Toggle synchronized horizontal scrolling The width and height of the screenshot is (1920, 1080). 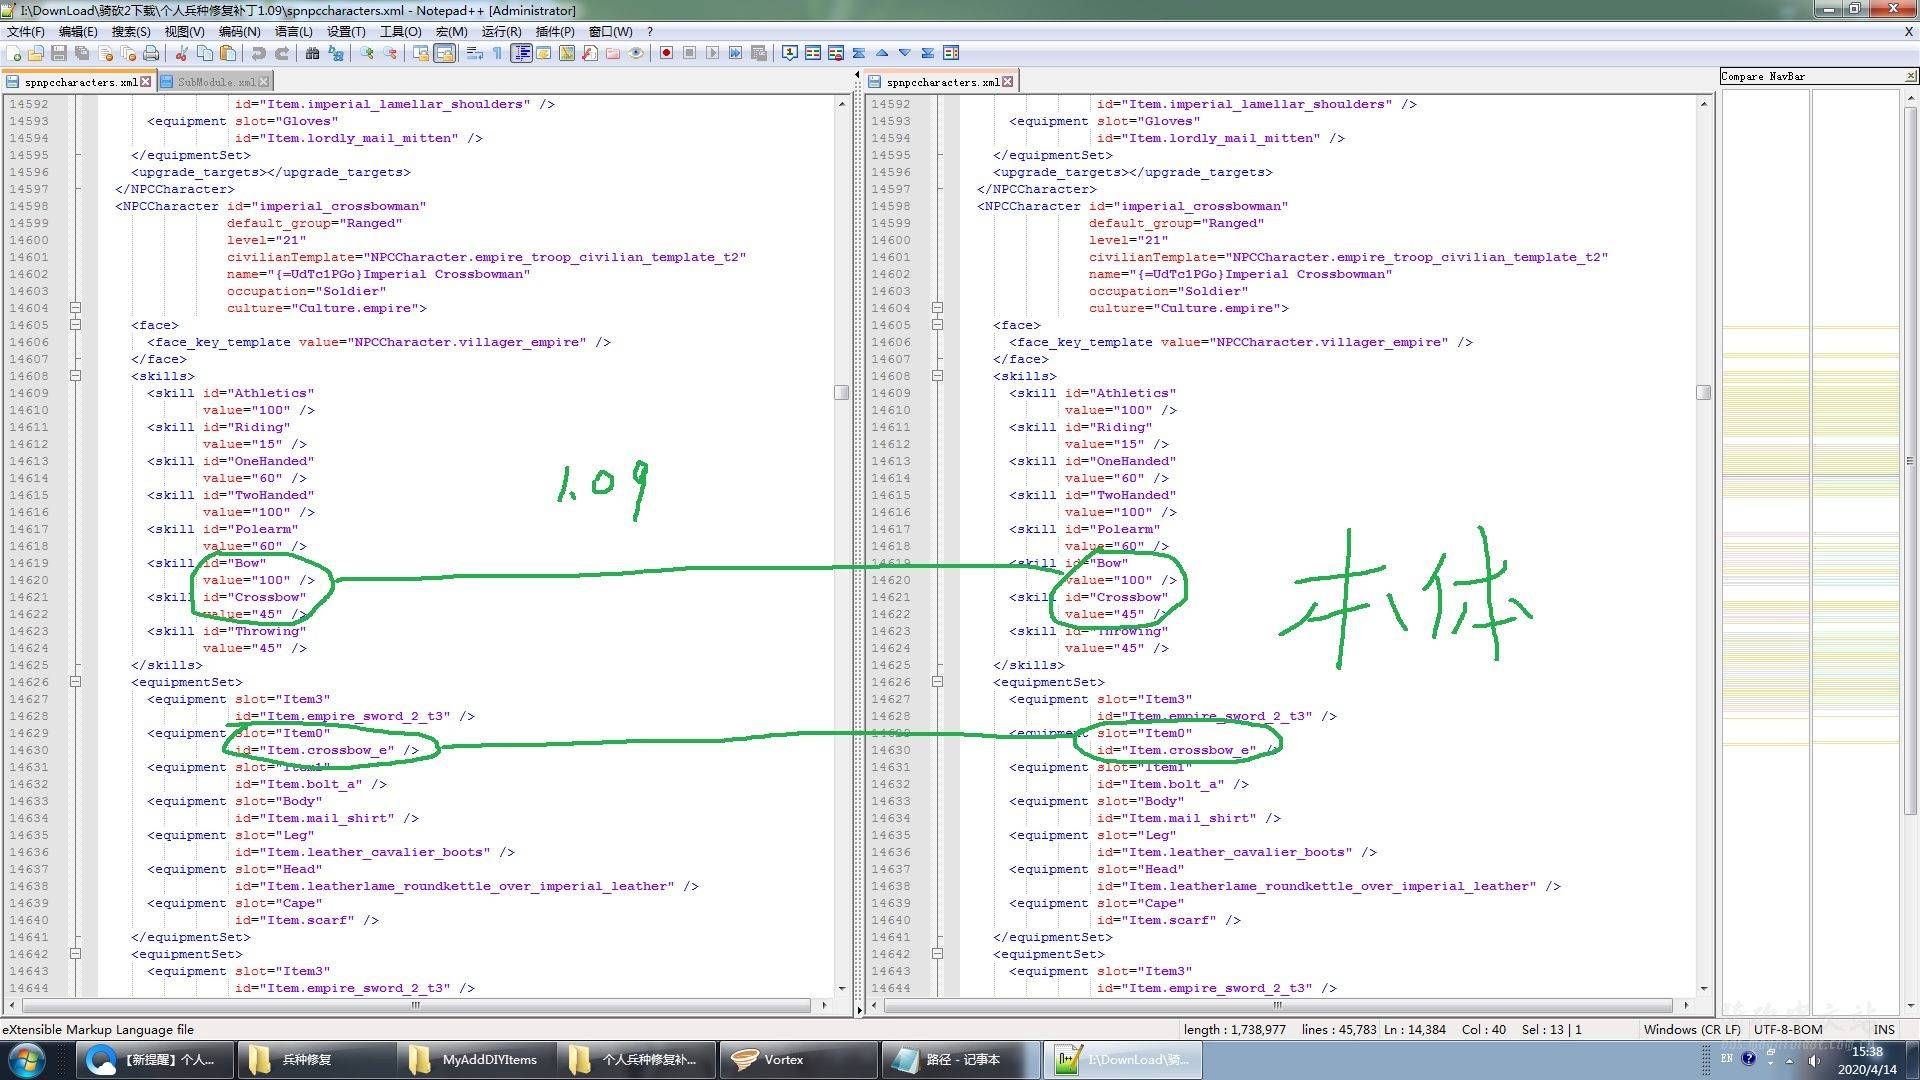444,53
